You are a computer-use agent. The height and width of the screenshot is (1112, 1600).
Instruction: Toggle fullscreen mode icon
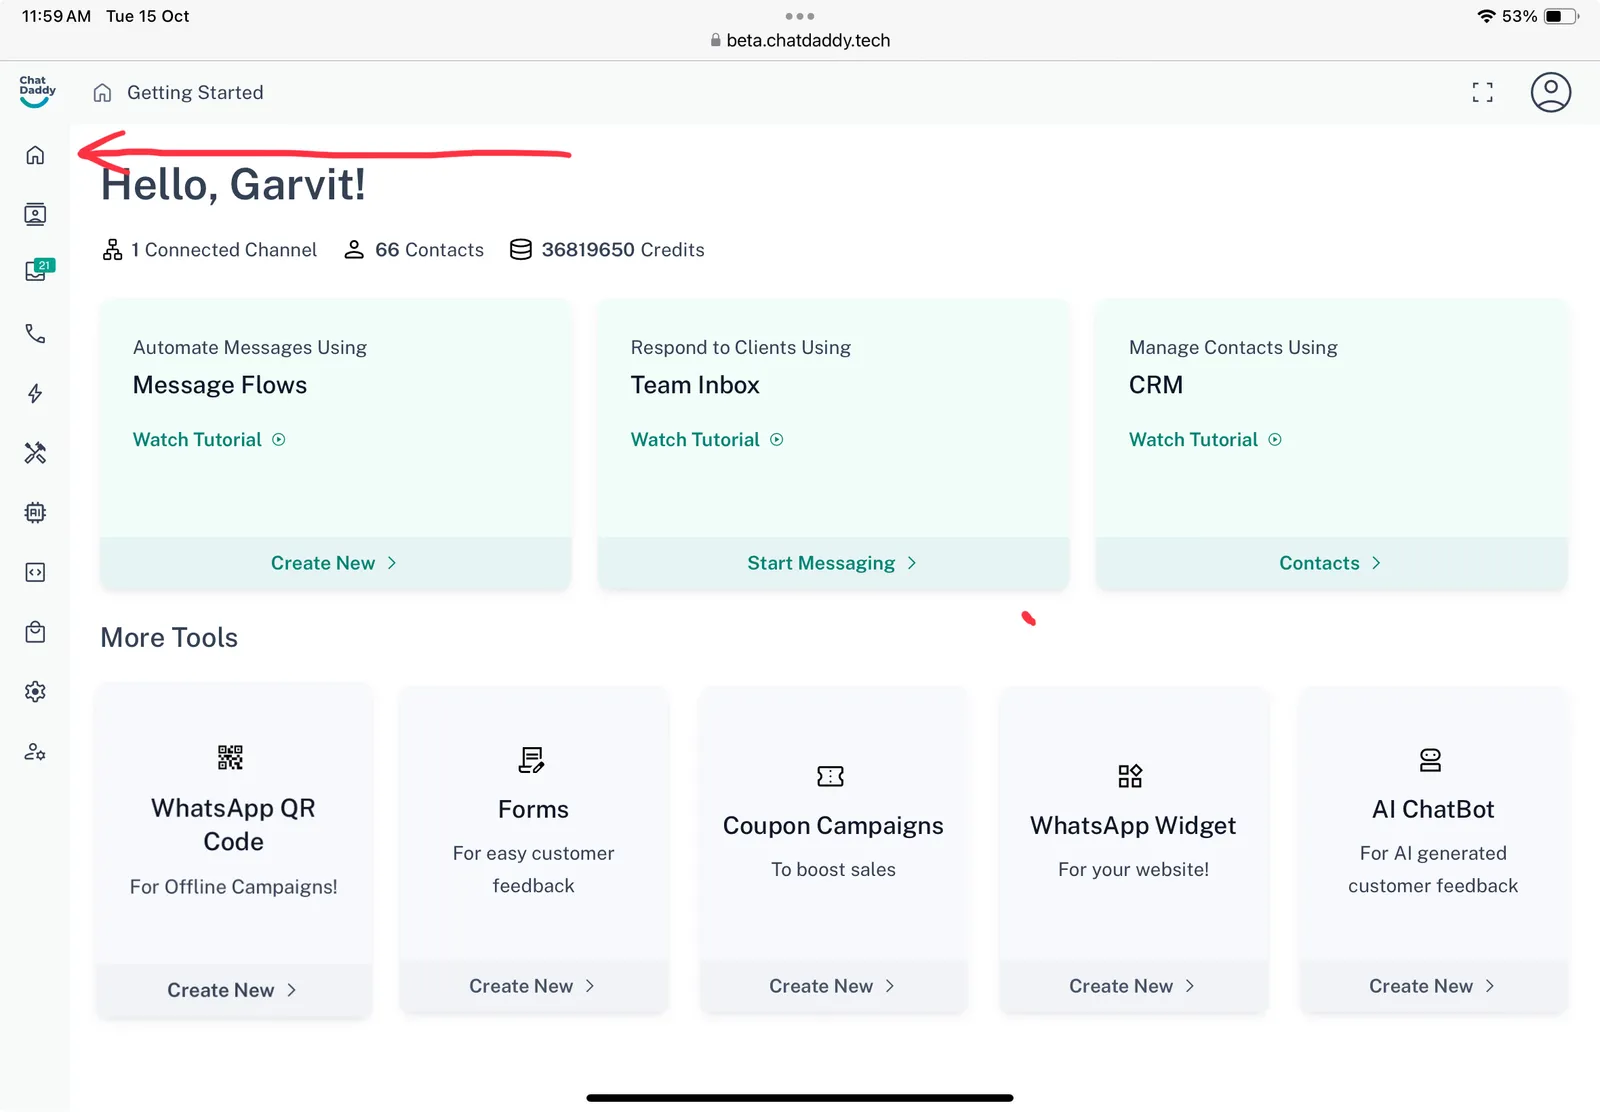(1482, 93)
